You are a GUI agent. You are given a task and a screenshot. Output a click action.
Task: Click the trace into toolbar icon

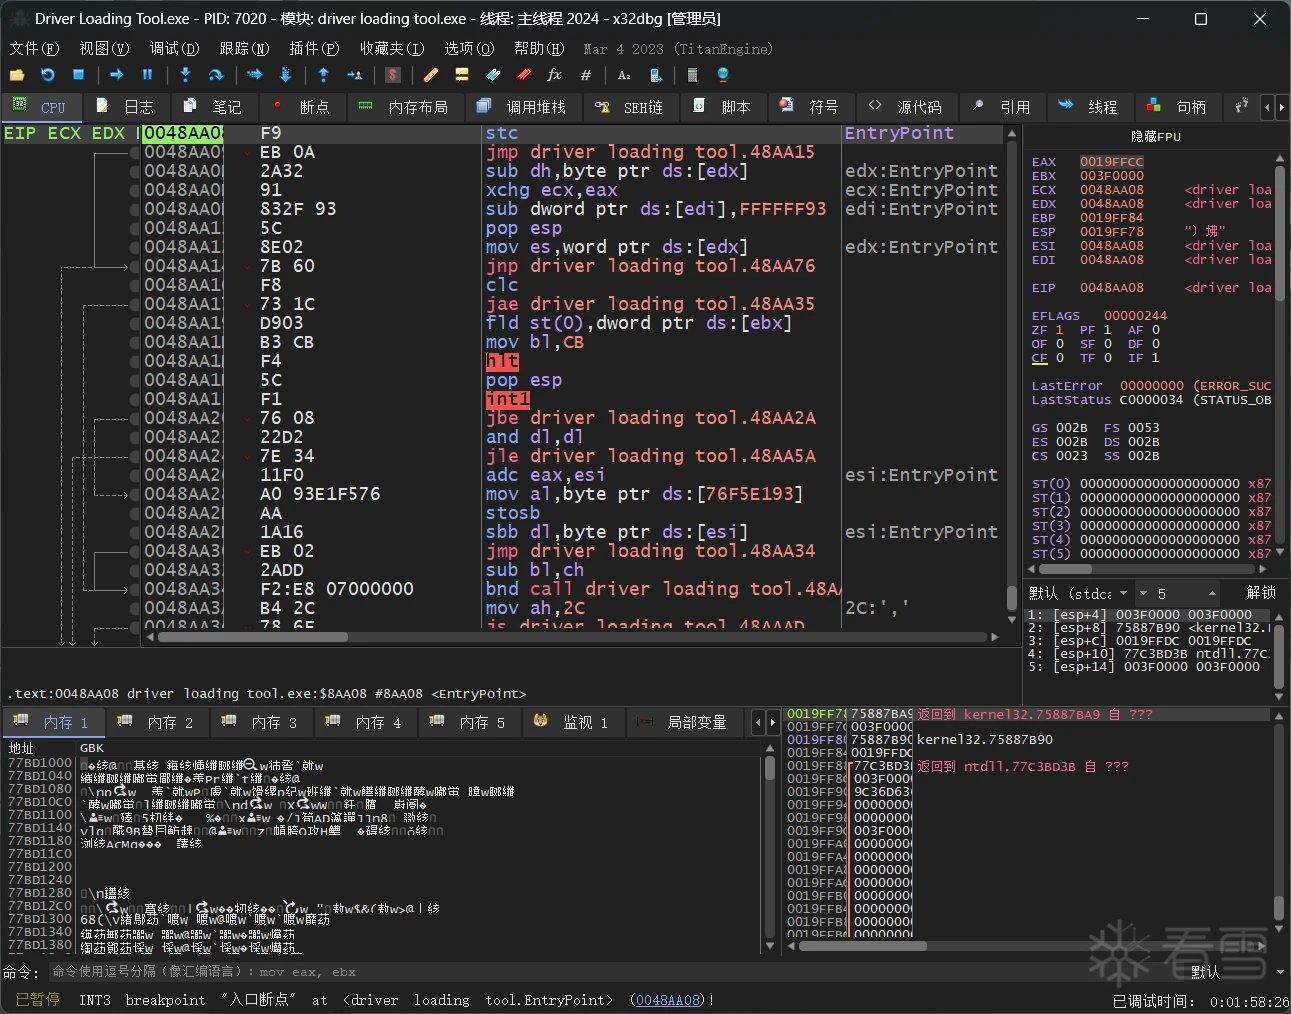(255, 75)
